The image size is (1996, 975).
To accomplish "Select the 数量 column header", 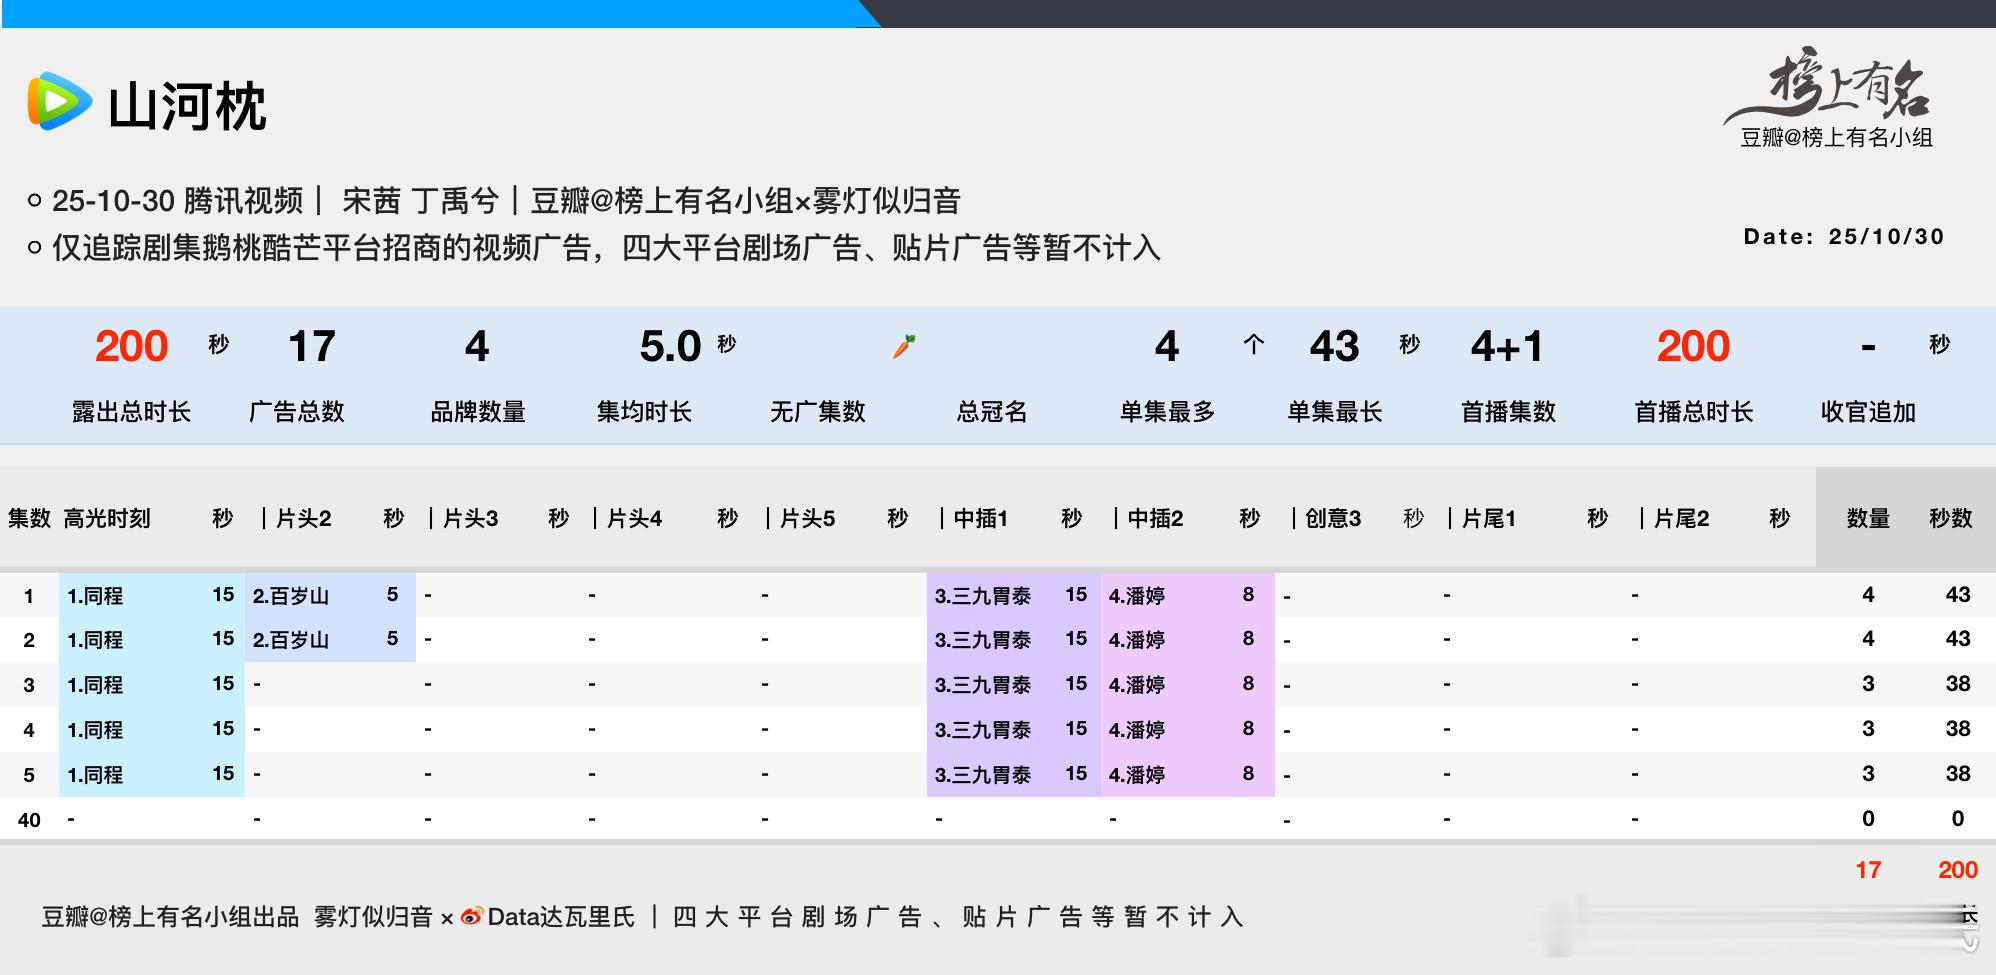I will tap(1869, 519).
